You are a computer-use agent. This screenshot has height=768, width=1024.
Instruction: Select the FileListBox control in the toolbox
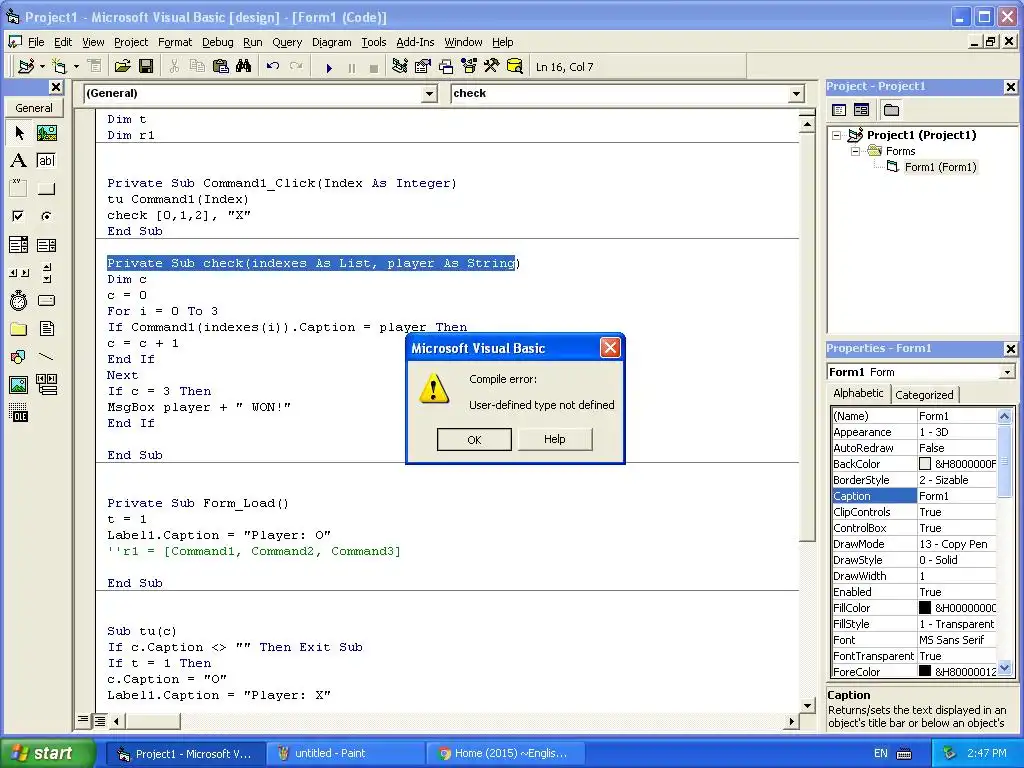[46, 328]
